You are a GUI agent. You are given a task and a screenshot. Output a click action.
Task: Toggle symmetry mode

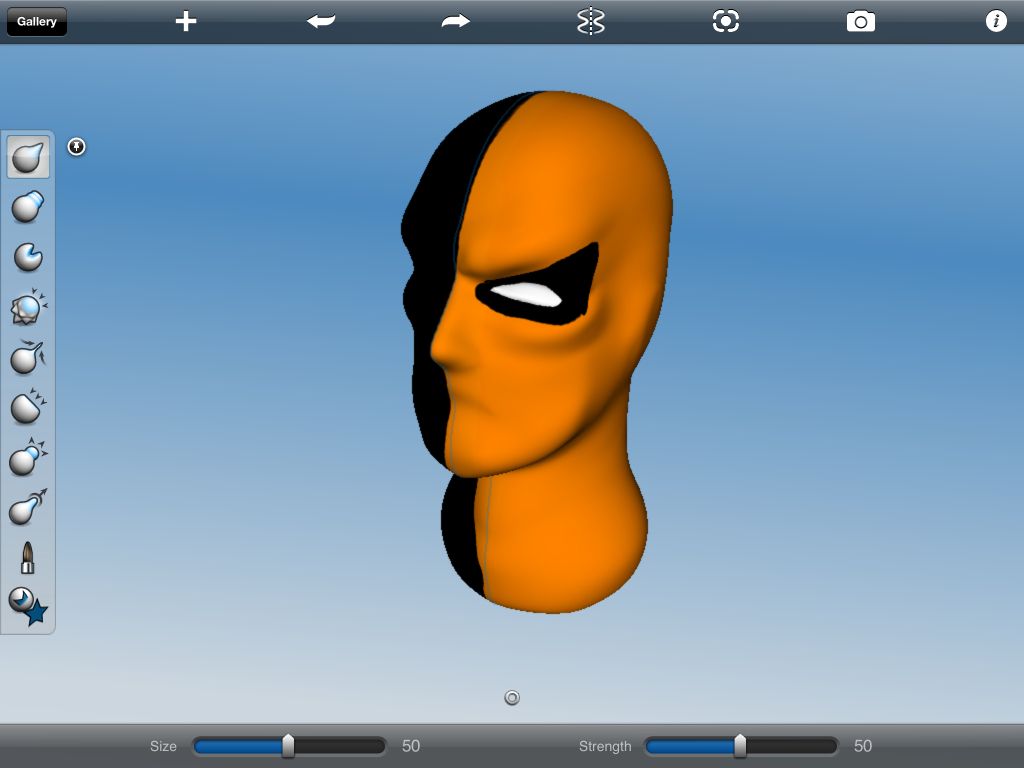pyautogui.click(x=590, y=22)
